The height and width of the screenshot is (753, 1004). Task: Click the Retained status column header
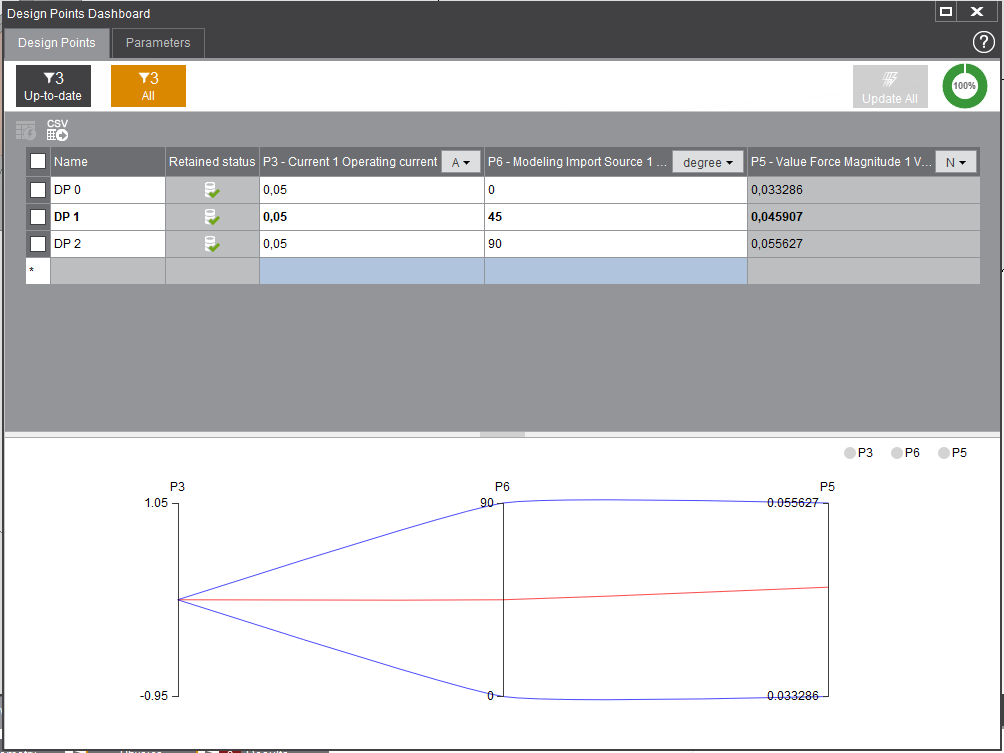[212, 162]
